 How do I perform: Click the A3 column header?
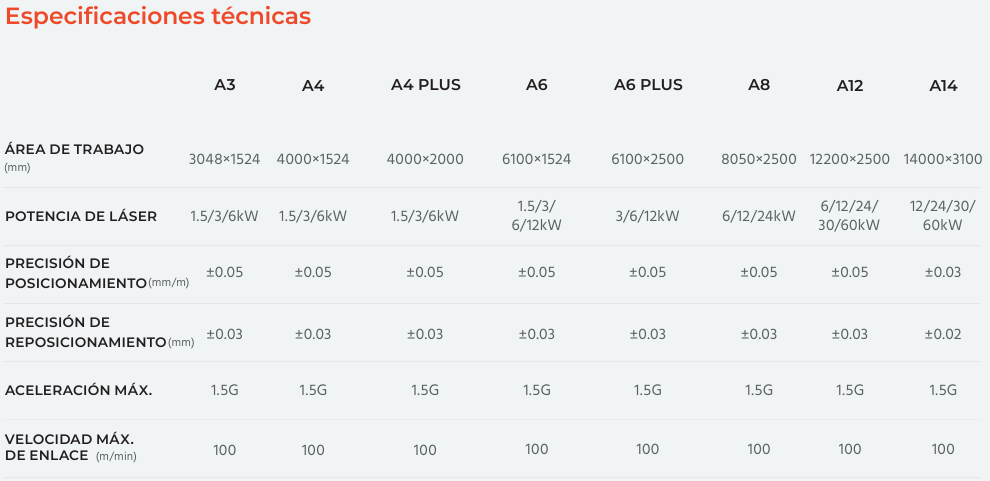(224, 85)
